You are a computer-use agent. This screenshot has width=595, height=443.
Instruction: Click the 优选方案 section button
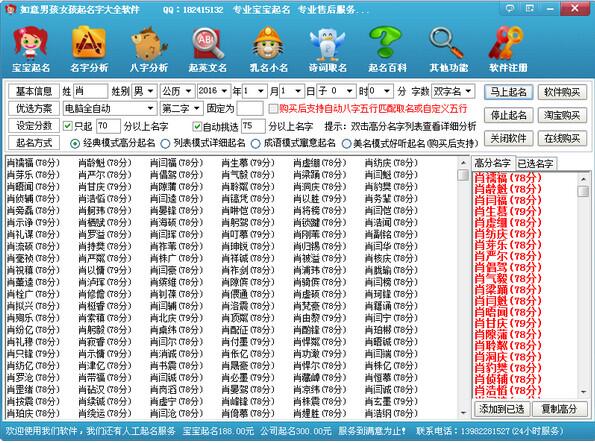pyautogui.click(x=34, y=109)
